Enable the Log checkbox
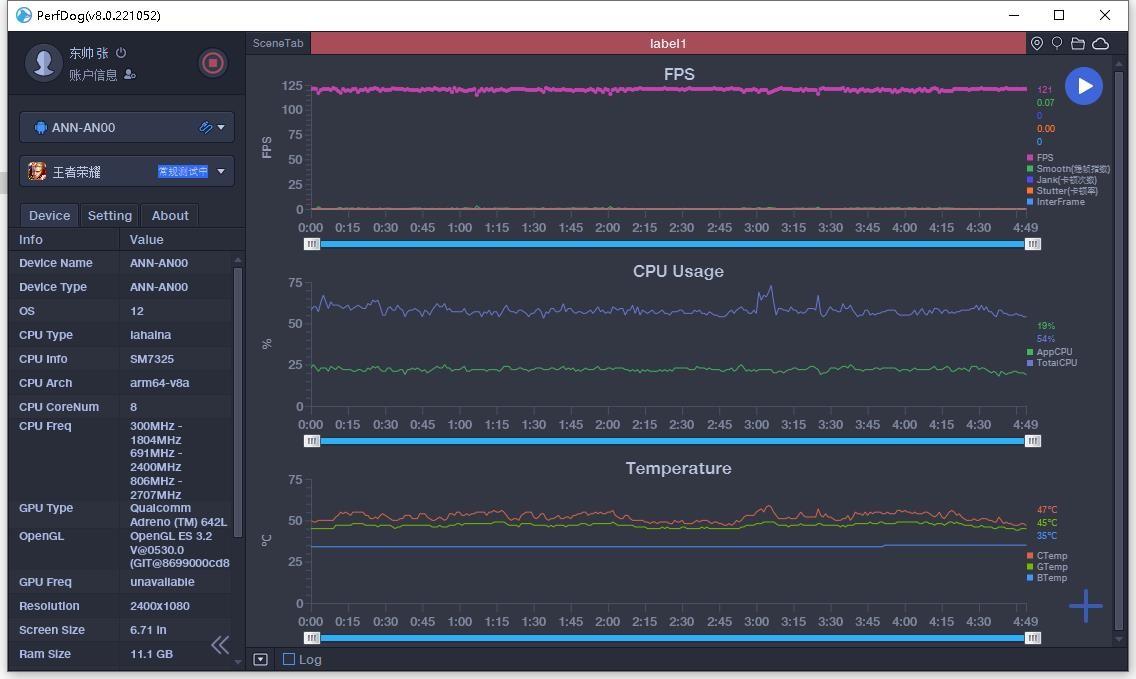 [289, 659]
